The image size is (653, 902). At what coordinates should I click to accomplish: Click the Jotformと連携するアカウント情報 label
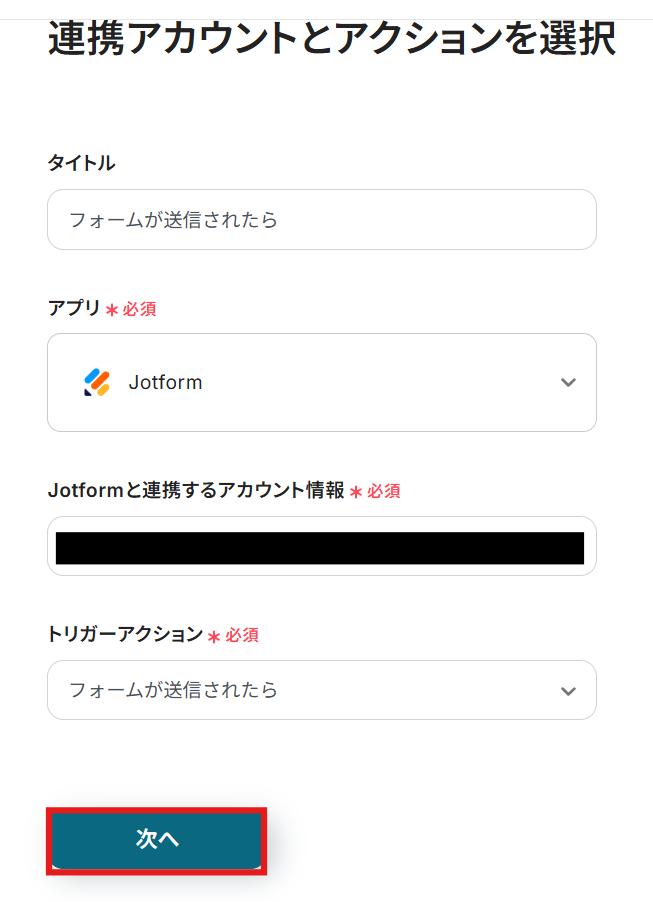[195, 490]
